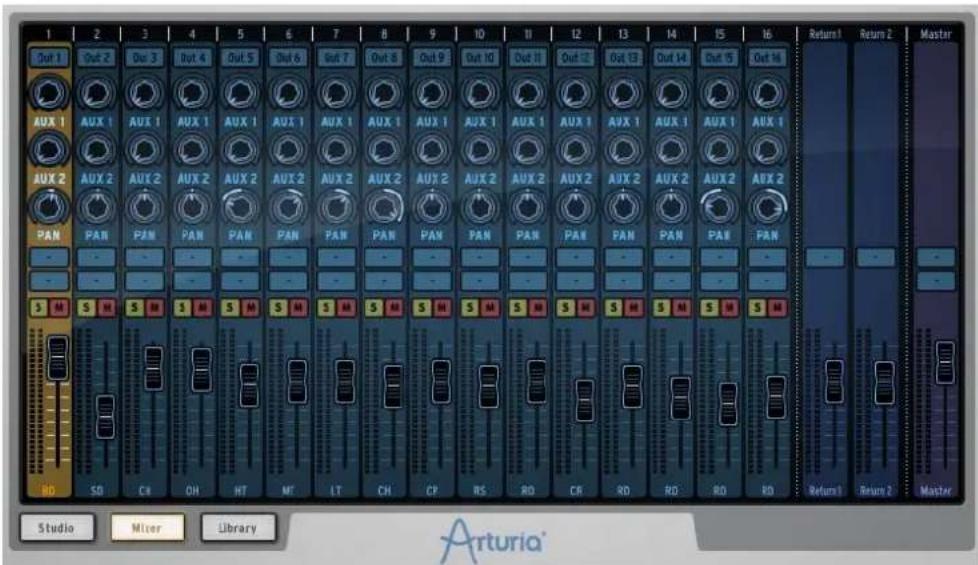Solo channel 11

point(518,307)
